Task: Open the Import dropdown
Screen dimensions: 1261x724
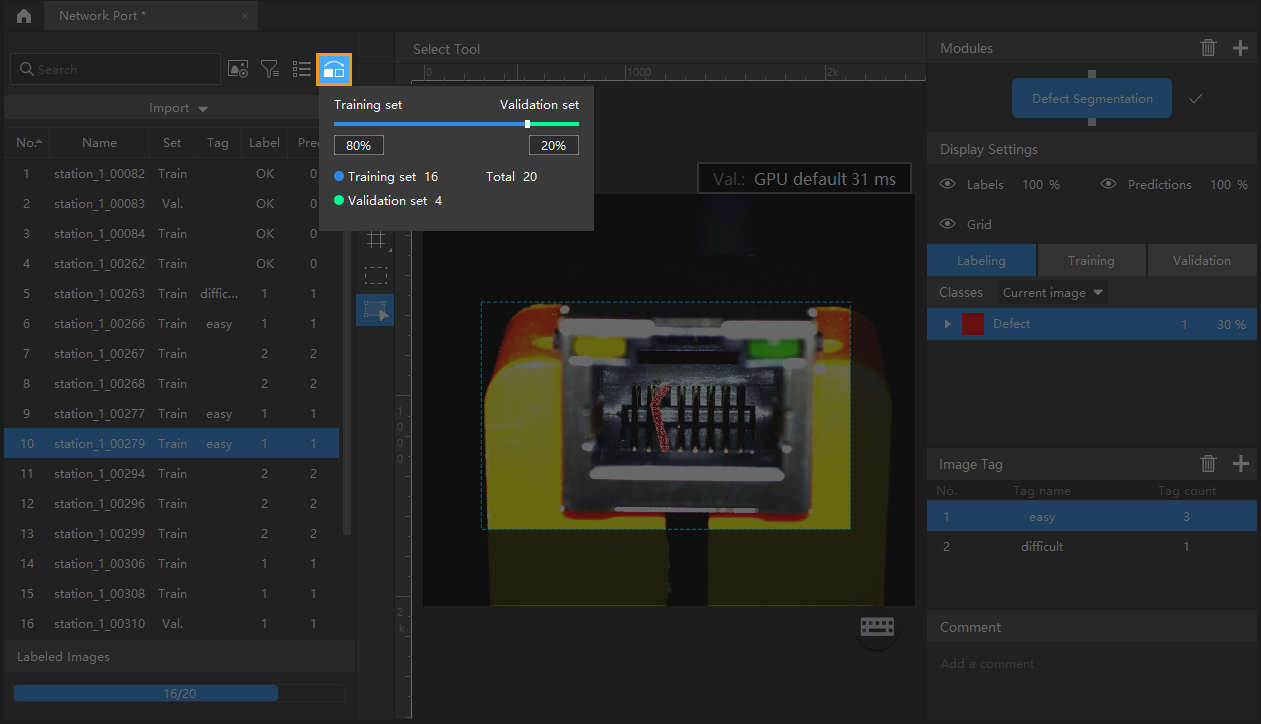Action: (x=177, y=108)
